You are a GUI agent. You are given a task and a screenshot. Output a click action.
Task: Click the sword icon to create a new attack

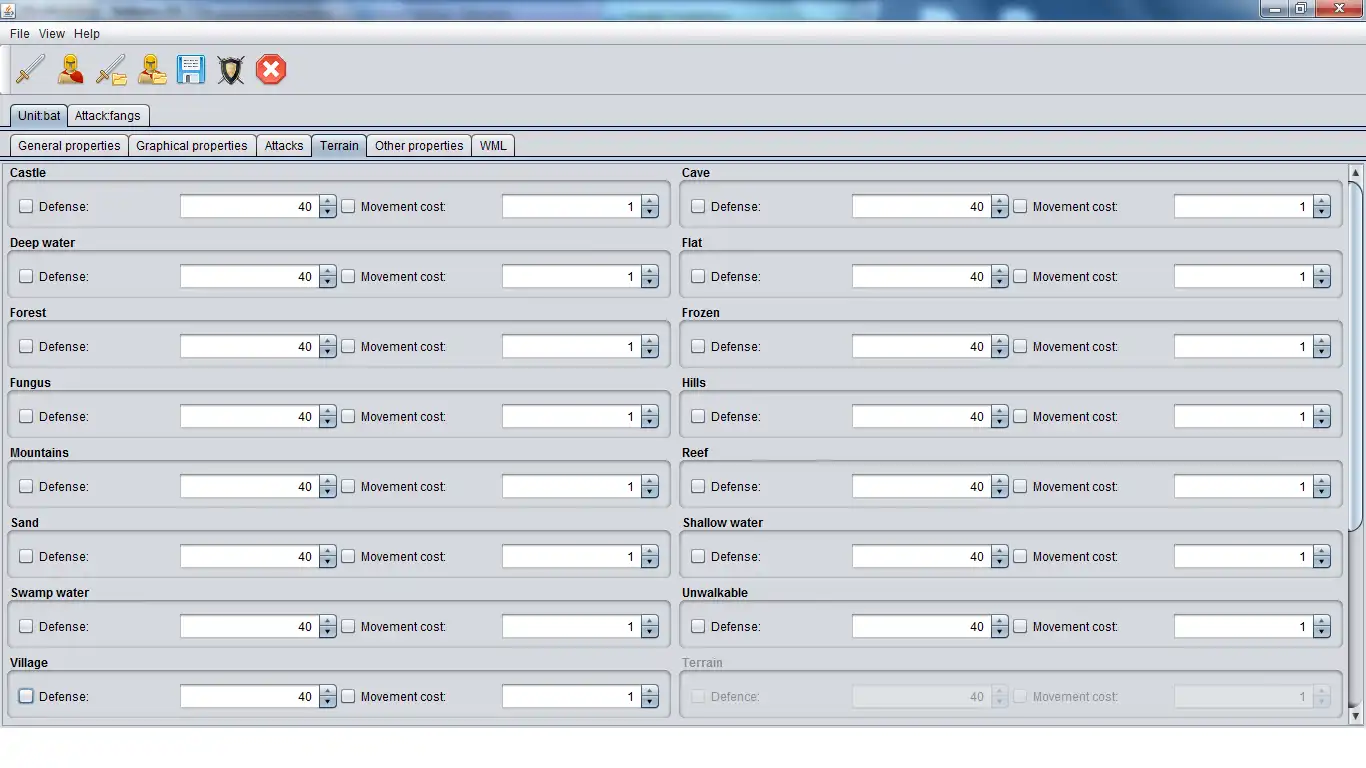[31, 69]
